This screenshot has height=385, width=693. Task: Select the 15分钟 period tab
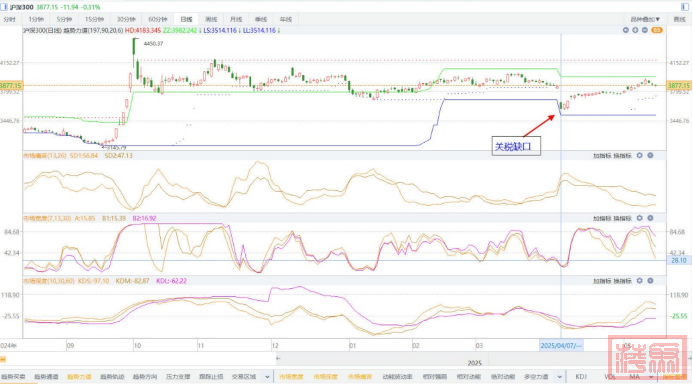[94, 19]
